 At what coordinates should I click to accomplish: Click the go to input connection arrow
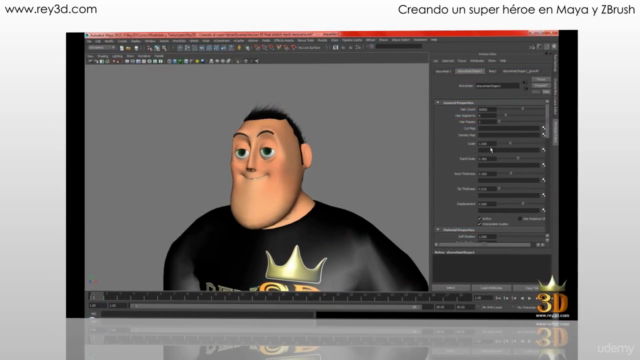point(524,82)
